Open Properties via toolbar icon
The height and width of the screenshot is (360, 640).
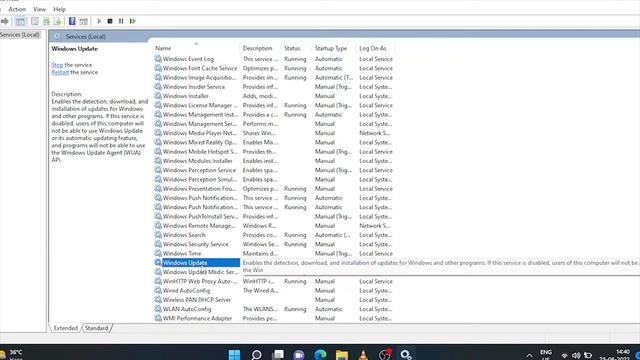click(x=35, y=21)
